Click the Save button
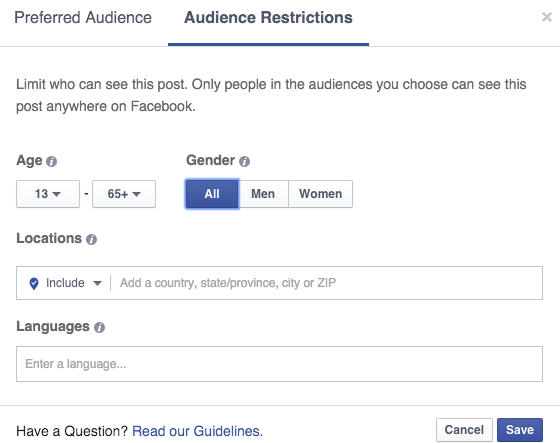The image size is (560, 443). click(x=520, y=430)
